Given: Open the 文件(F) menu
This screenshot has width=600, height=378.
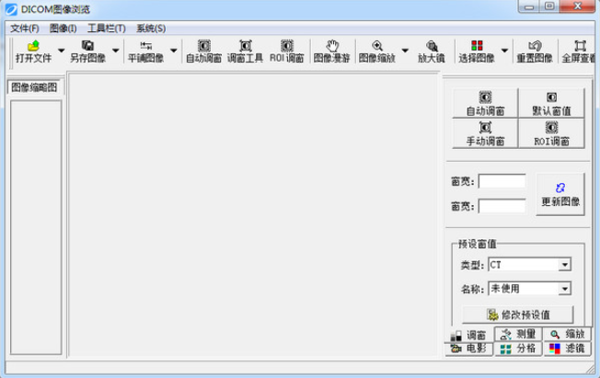Looking at the screenshot, I should click(24, 28).
